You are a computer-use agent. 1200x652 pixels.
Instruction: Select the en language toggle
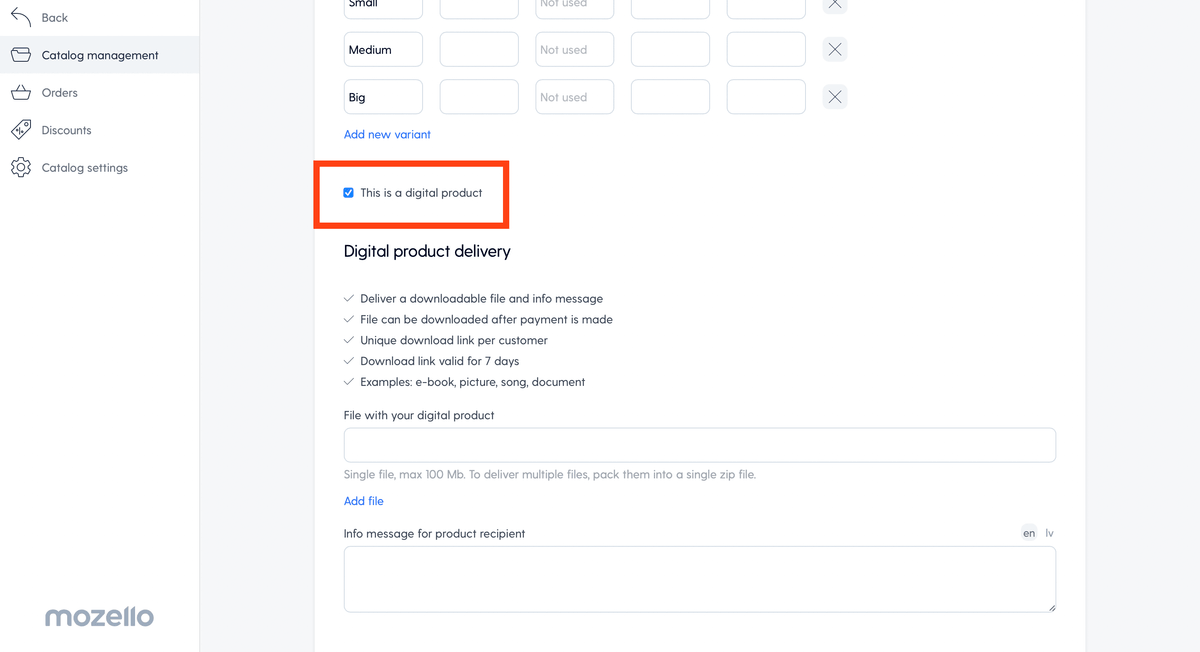[x=1029, y=533]
